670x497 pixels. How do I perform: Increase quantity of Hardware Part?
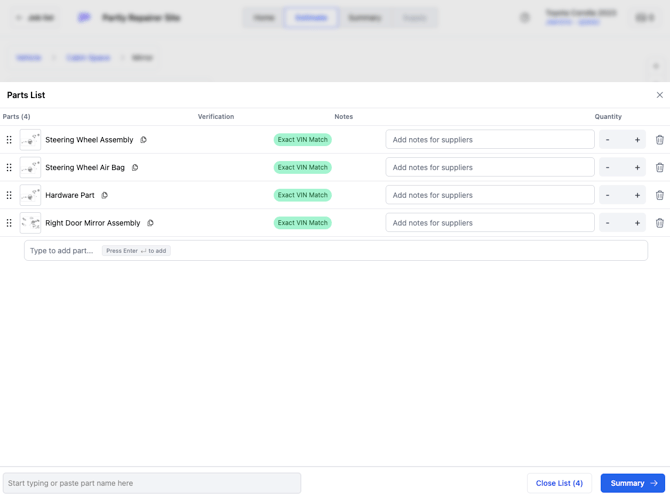637,195
